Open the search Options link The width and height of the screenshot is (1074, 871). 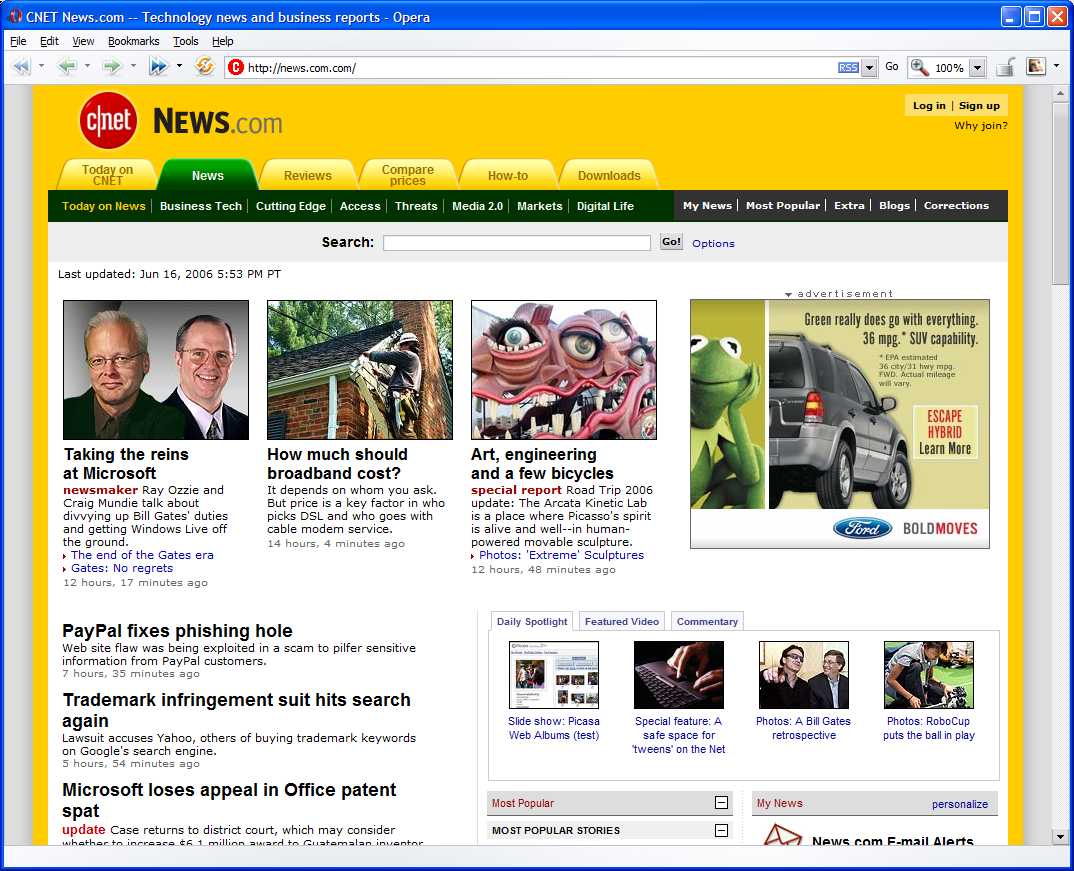tap(713, 243)
